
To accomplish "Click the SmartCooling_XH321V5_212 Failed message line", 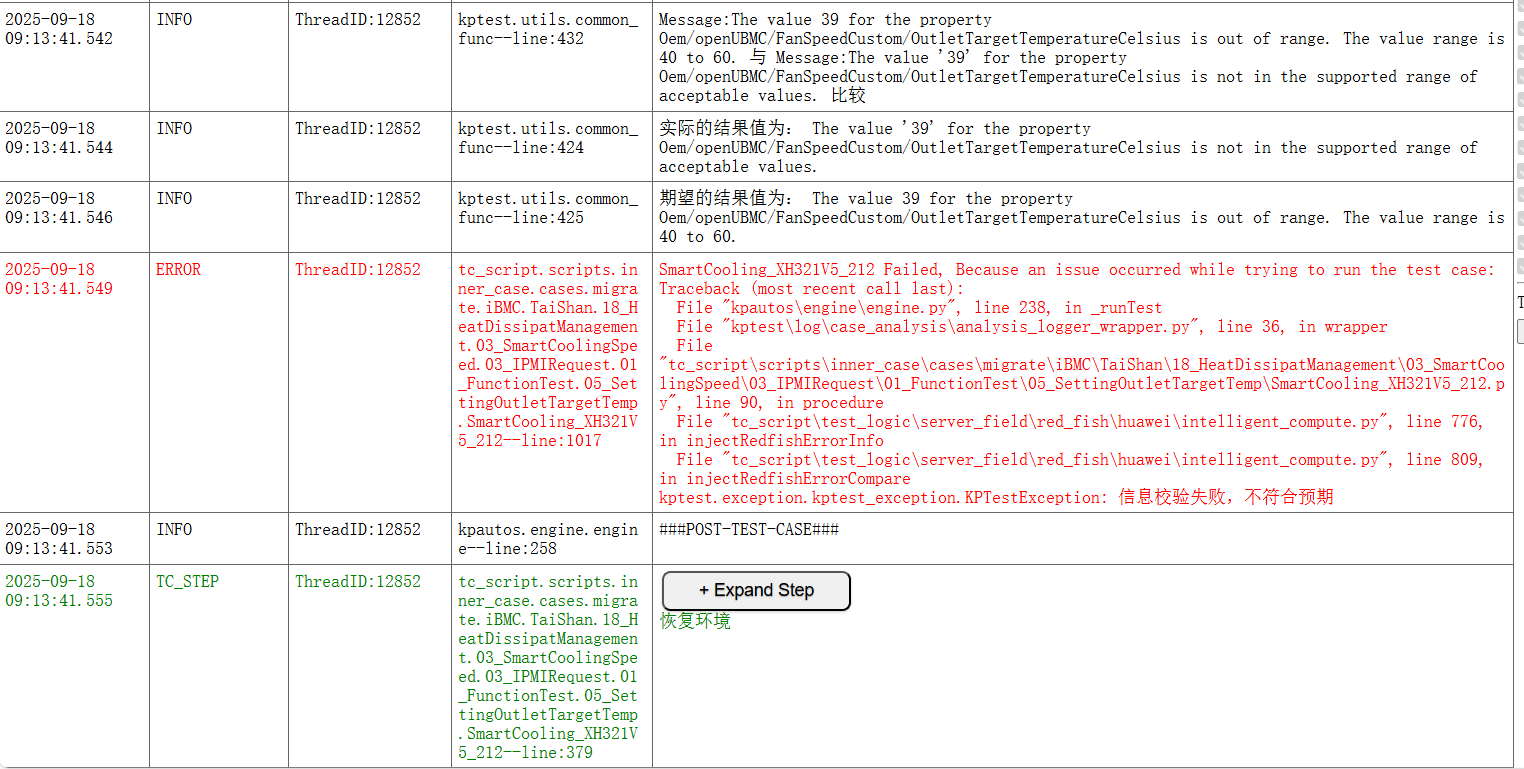I will pyautogui.click(x=1076, y=270).
